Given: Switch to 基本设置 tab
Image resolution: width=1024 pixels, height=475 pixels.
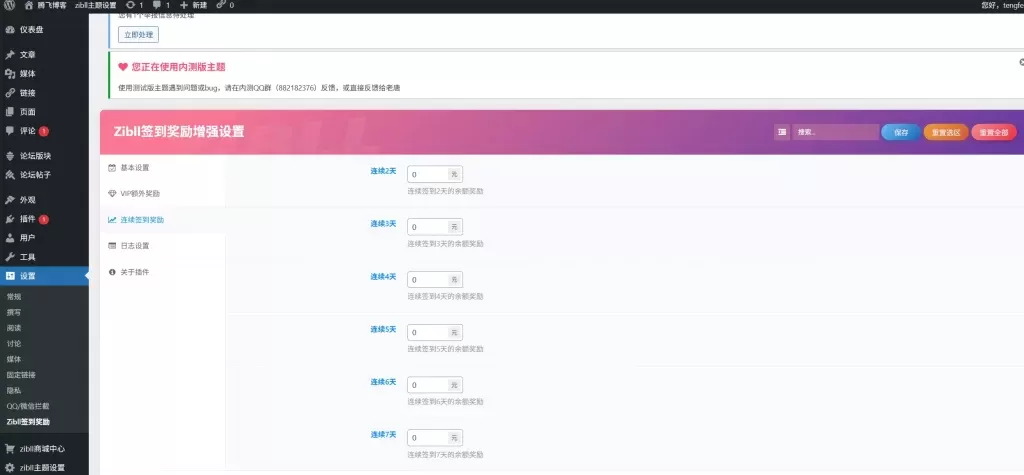Looking at the screenshot, I should pos(134,167).
